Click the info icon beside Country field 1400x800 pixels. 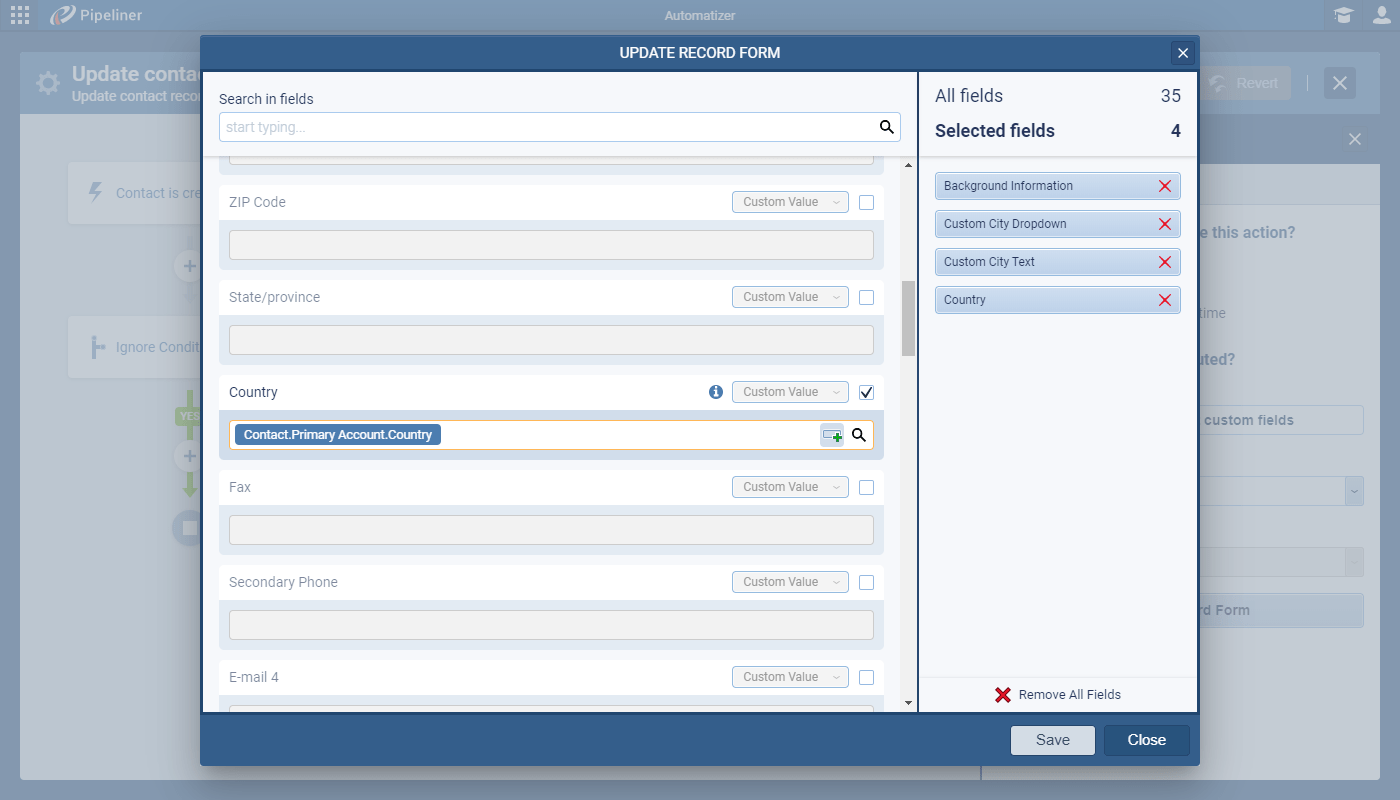(x=716, y=392)
